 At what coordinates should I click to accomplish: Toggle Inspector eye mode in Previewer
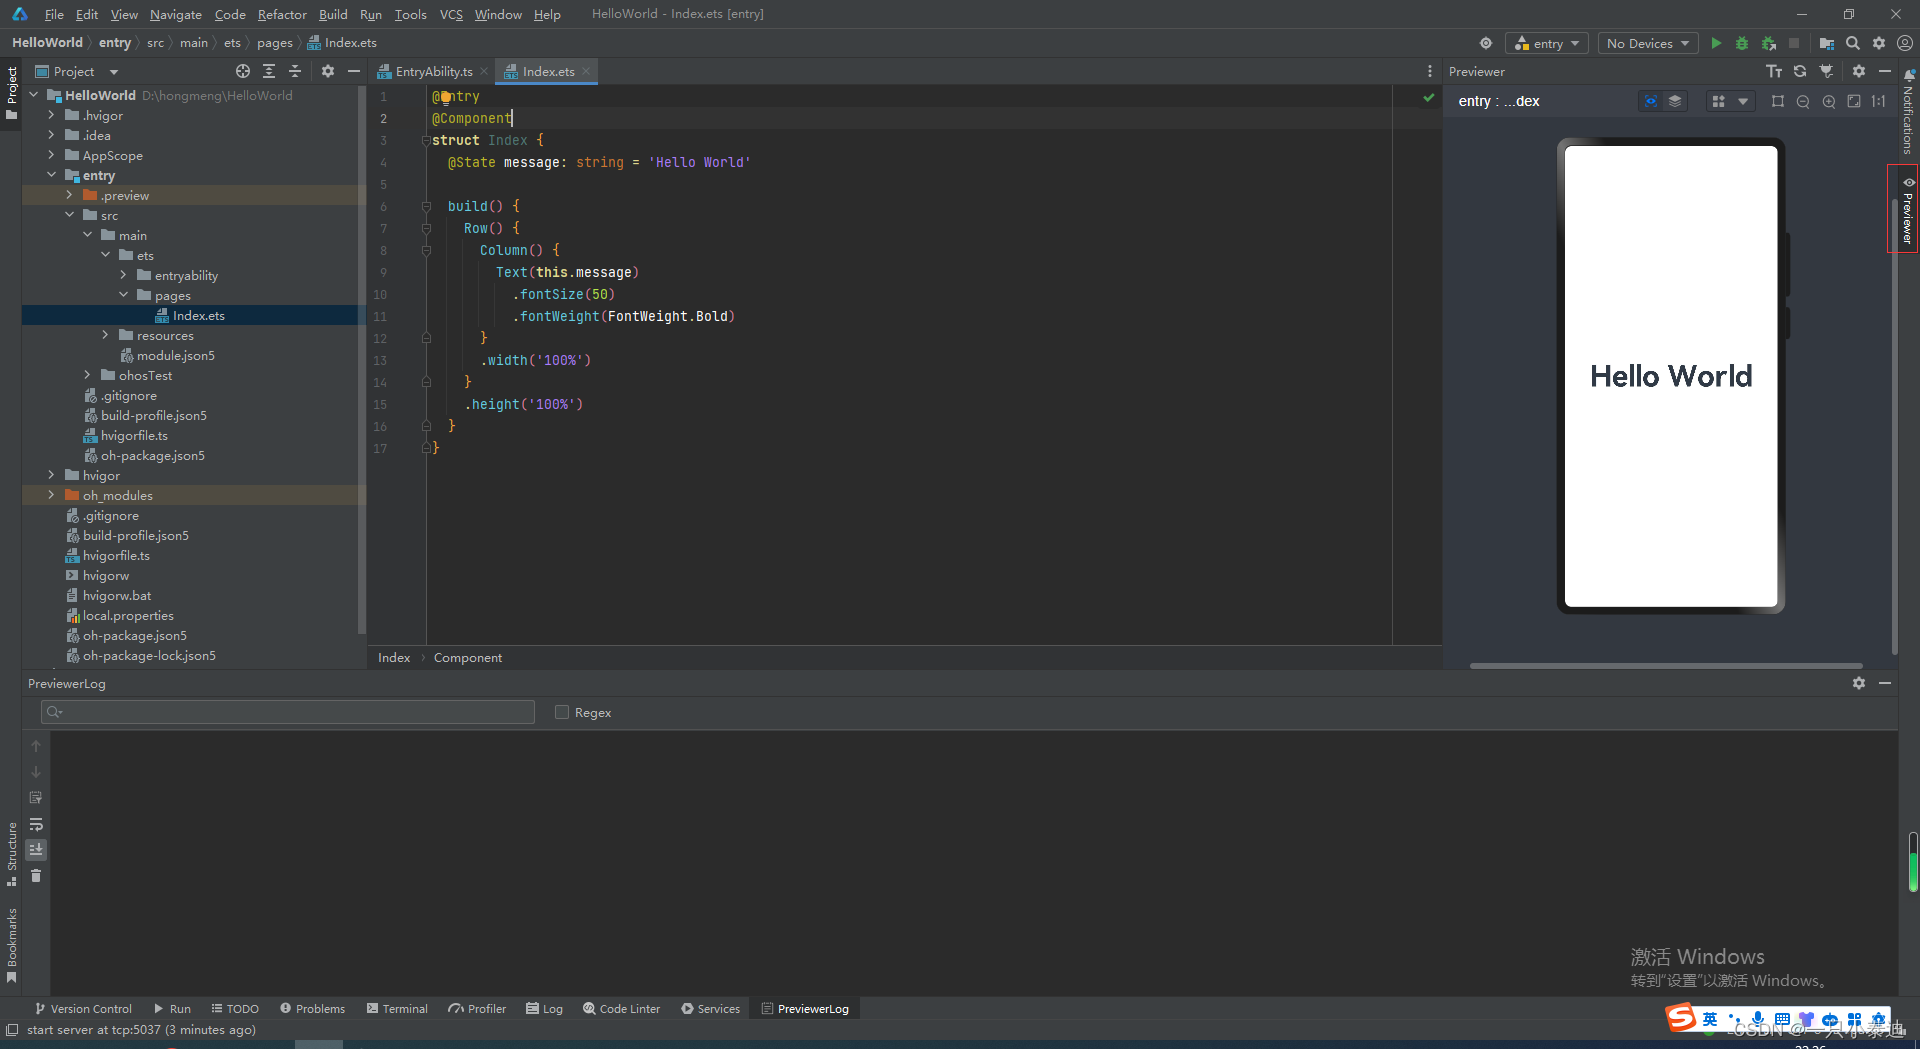(1650, 101)
